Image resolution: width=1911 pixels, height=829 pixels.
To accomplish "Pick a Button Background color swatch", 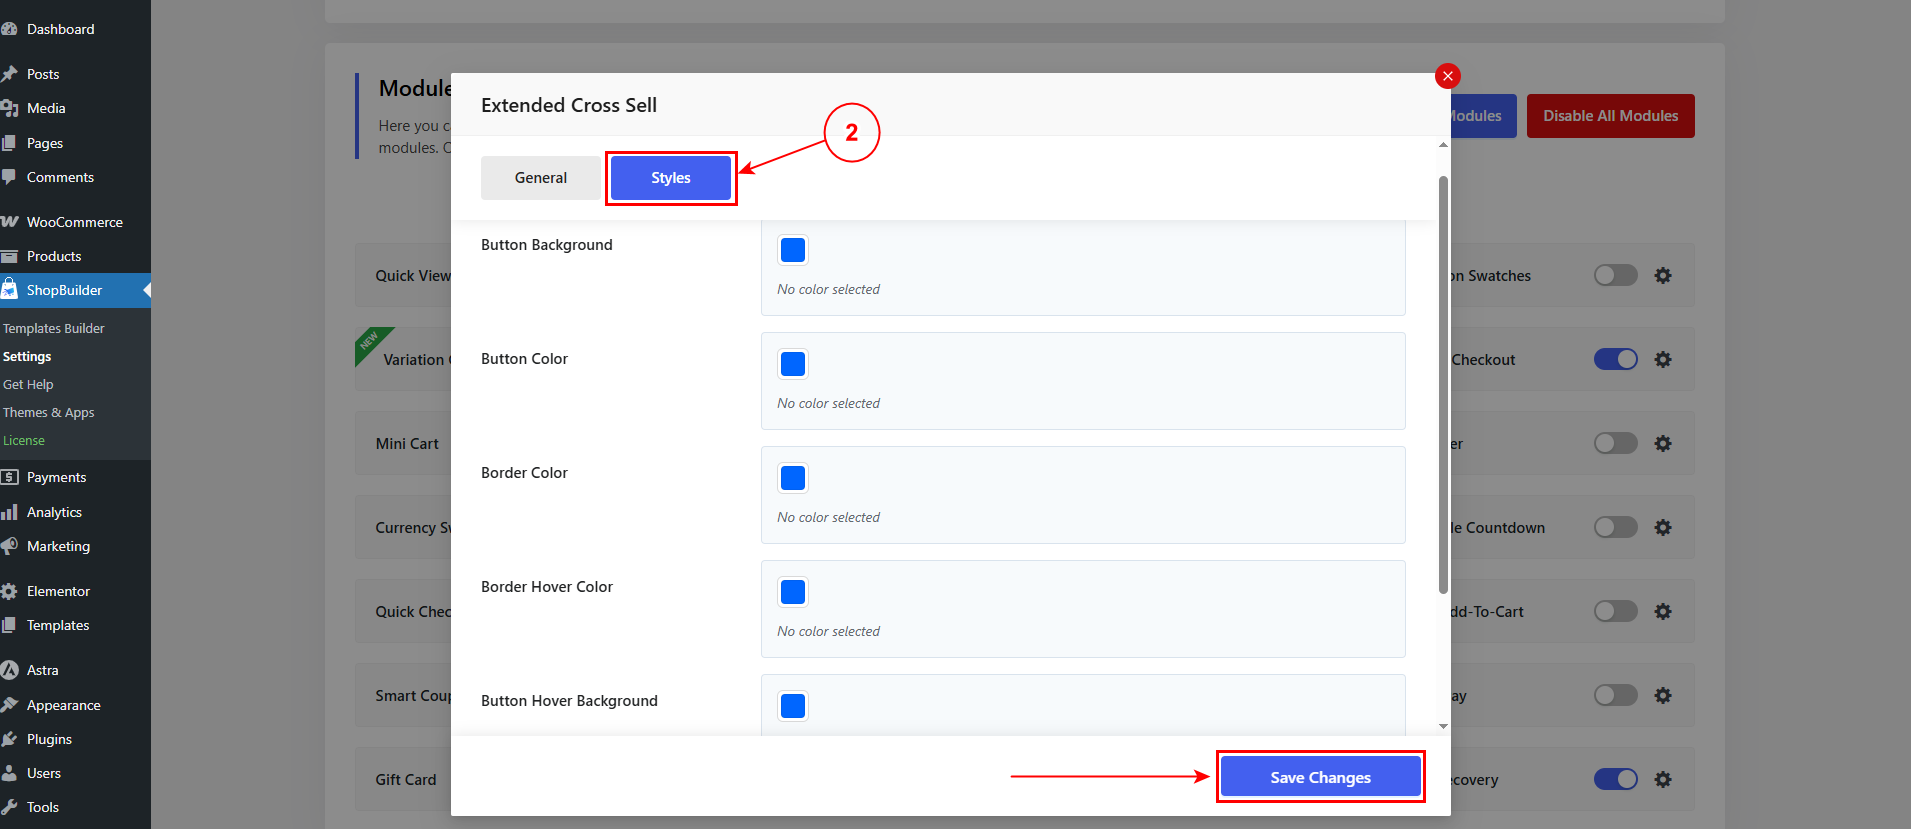I will [793, 250].
